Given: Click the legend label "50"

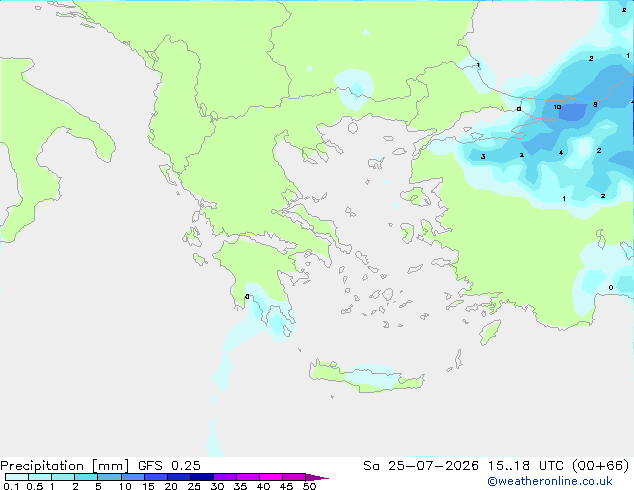Looking at the screenshot, I should tap(309, 486).
